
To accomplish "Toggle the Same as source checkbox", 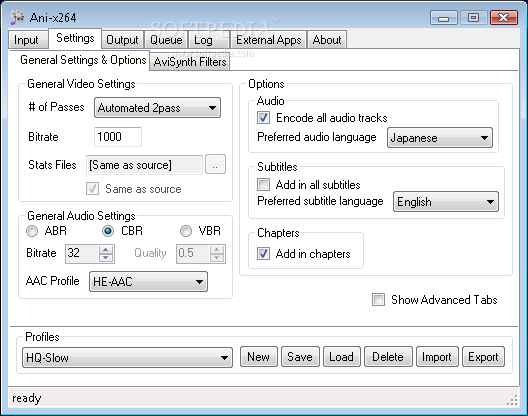I will [93, 189].
